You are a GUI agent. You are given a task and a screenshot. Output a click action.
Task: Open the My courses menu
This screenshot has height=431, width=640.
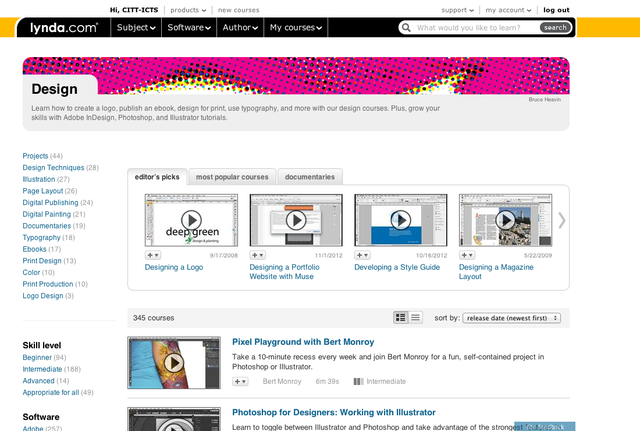[x=296, y=27]
